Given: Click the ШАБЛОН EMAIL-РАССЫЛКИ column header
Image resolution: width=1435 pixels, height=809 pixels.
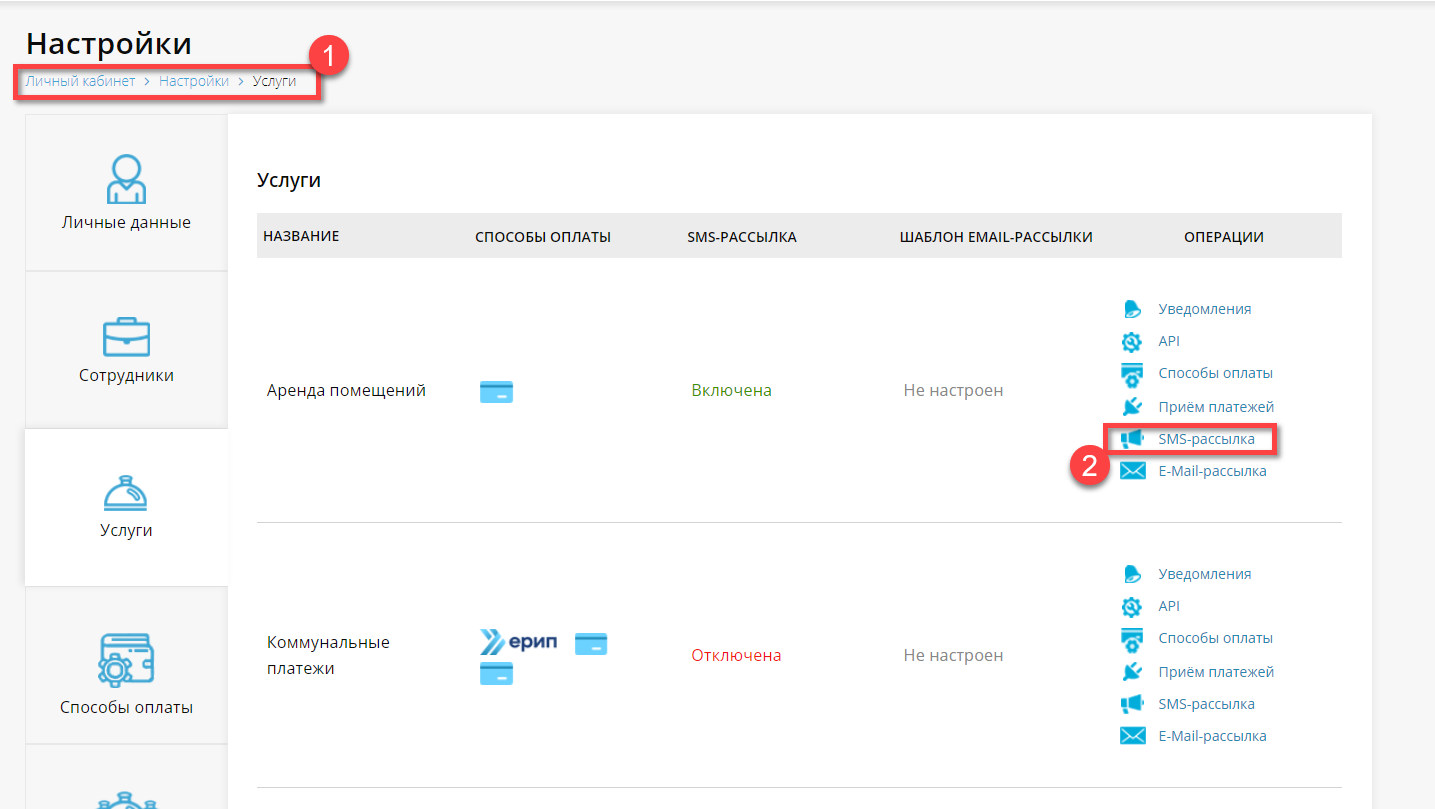Looking at the screenshot, I should (x=996, y=237).
